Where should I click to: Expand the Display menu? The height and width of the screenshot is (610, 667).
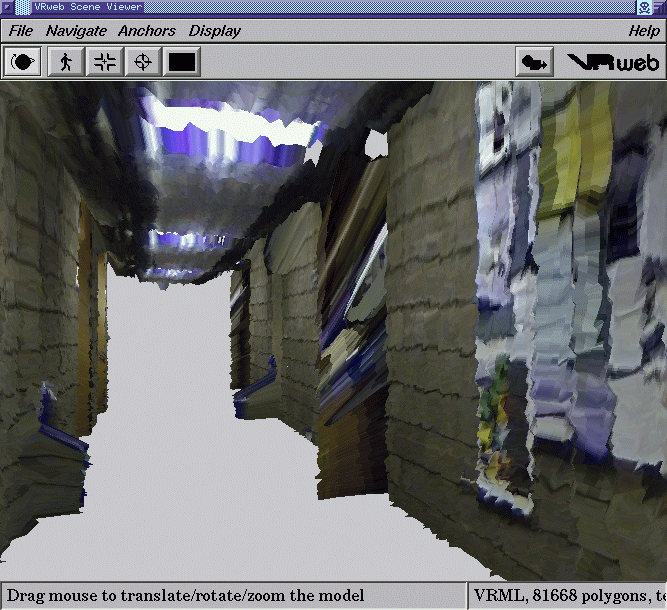pos(214,31)
